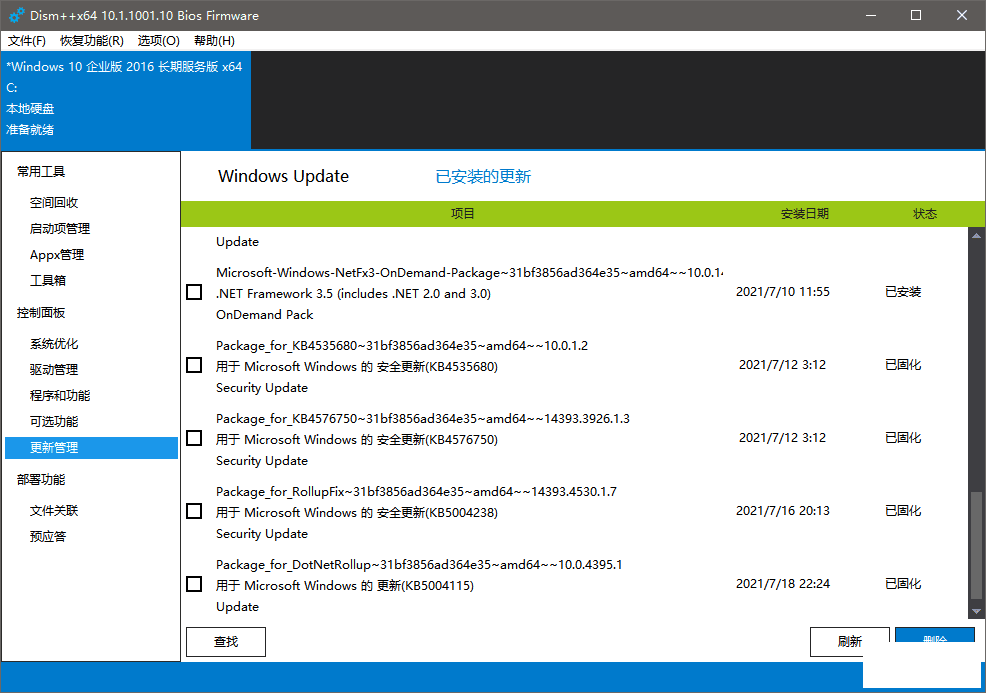Viewport: 986px width, 693px height.
Task: Click the Package_for_RollupFix package name
Action: point(416,492)
